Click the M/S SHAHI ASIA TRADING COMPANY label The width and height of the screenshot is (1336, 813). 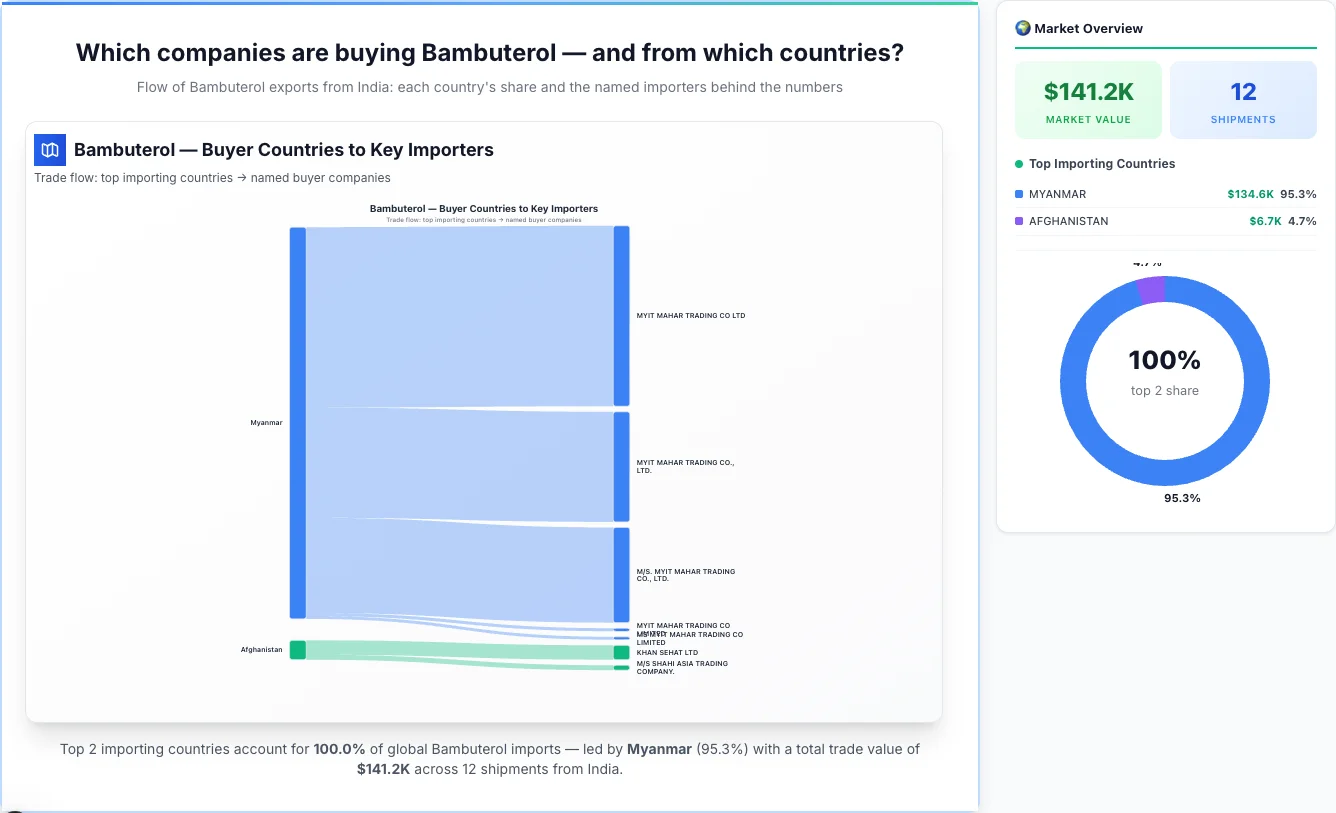[x=681, y=667]
